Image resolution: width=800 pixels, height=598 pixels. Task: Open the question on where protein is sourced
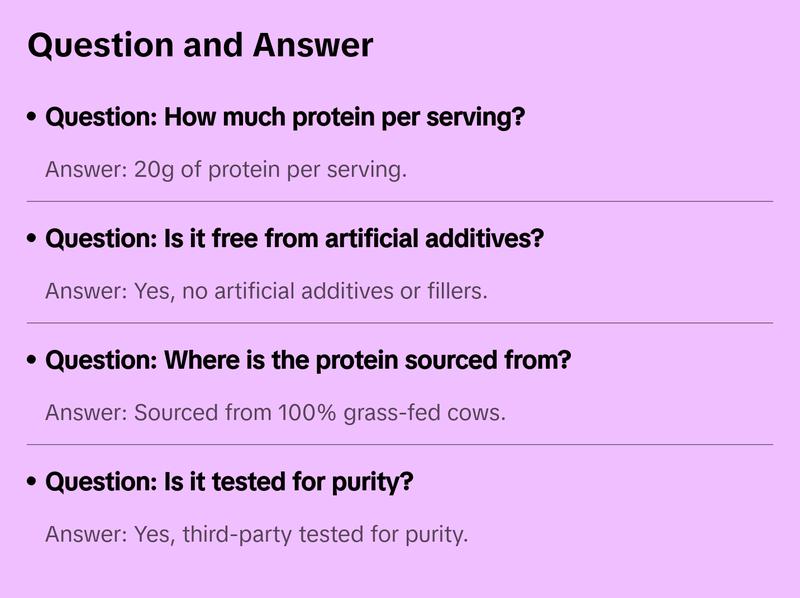[308, 361]
